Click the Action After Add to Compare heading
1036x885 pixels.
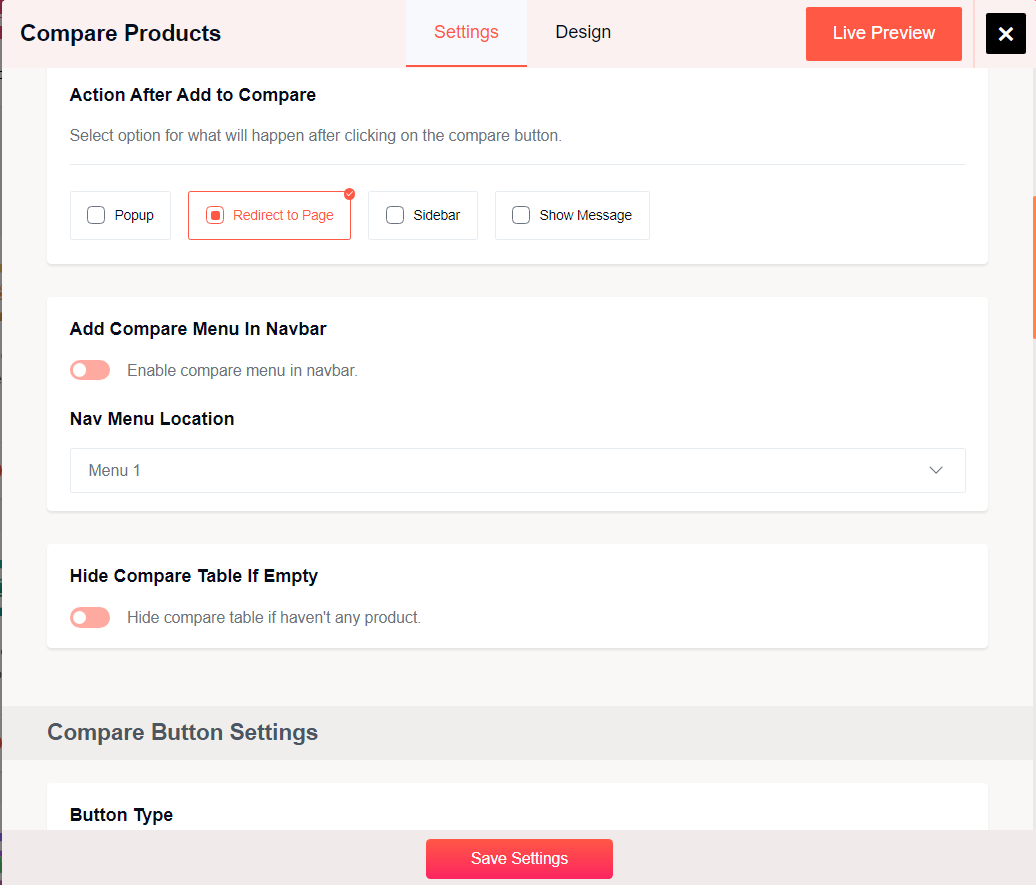tap(192, 95)
